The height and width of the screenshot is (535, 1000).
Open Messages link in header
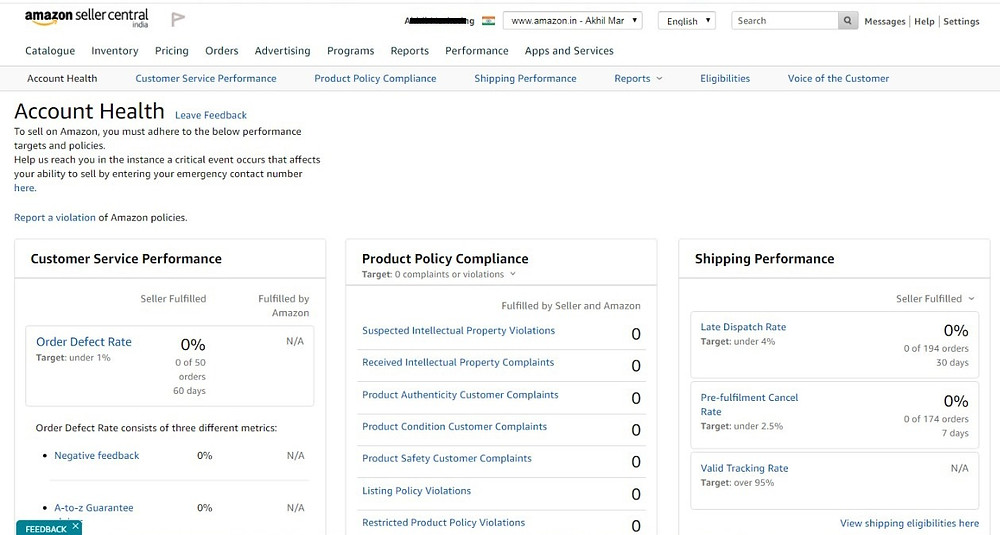(885, 21)
